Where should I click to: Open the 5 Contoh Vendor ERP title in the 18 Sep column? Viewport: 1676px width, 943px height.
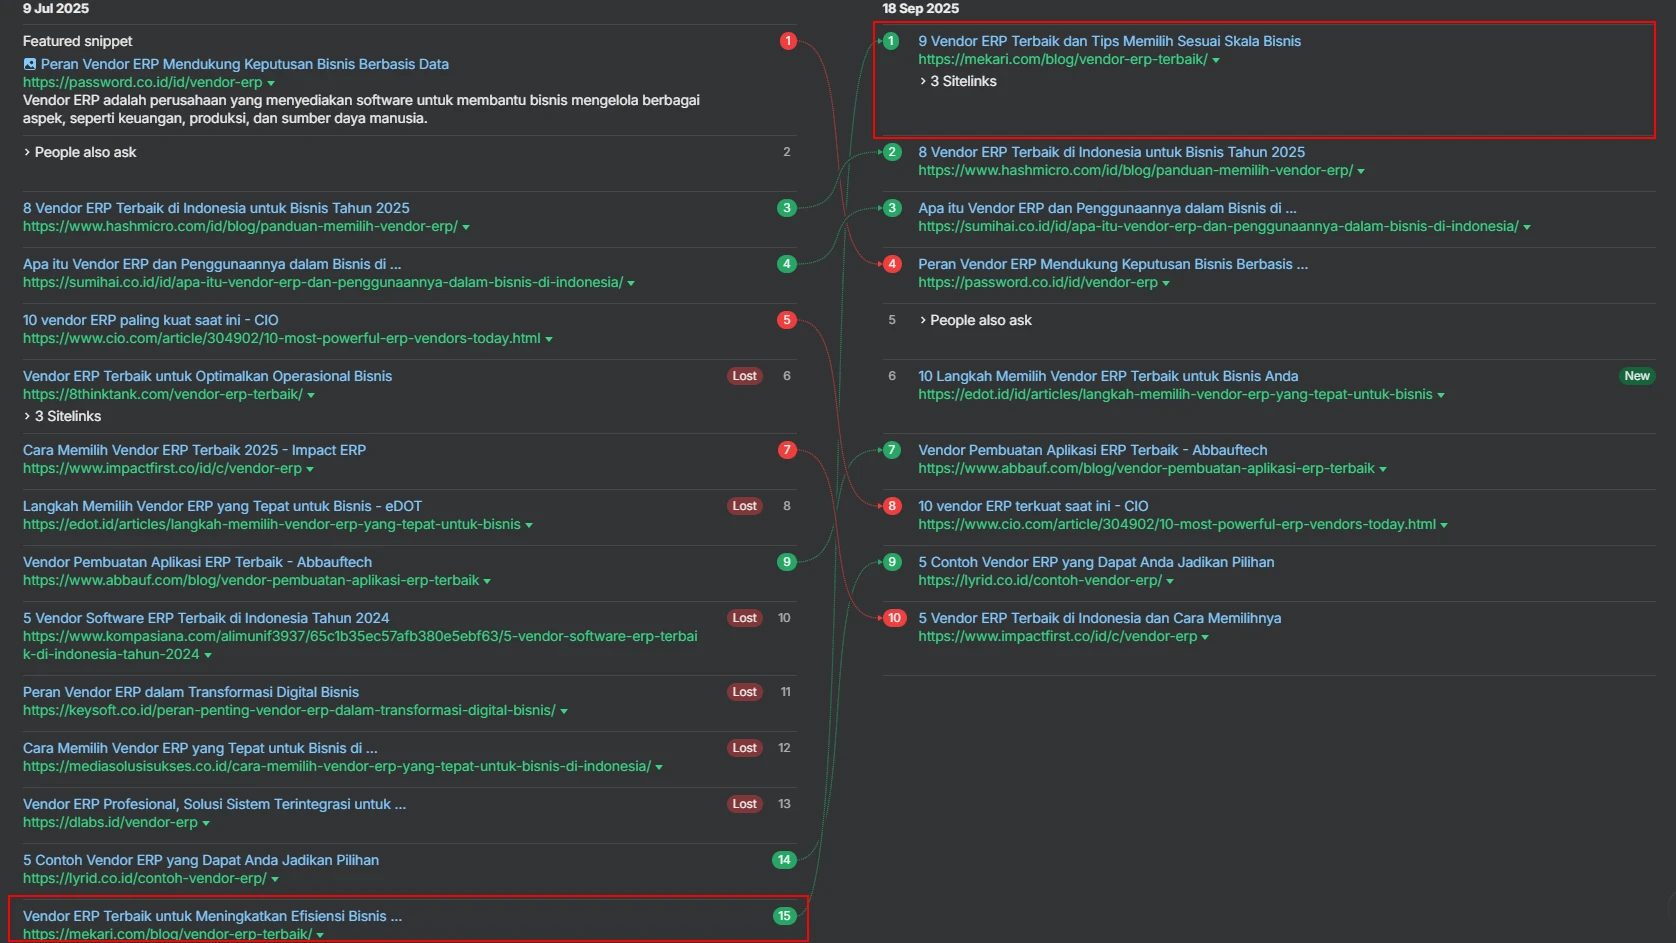coord(1096,562)
